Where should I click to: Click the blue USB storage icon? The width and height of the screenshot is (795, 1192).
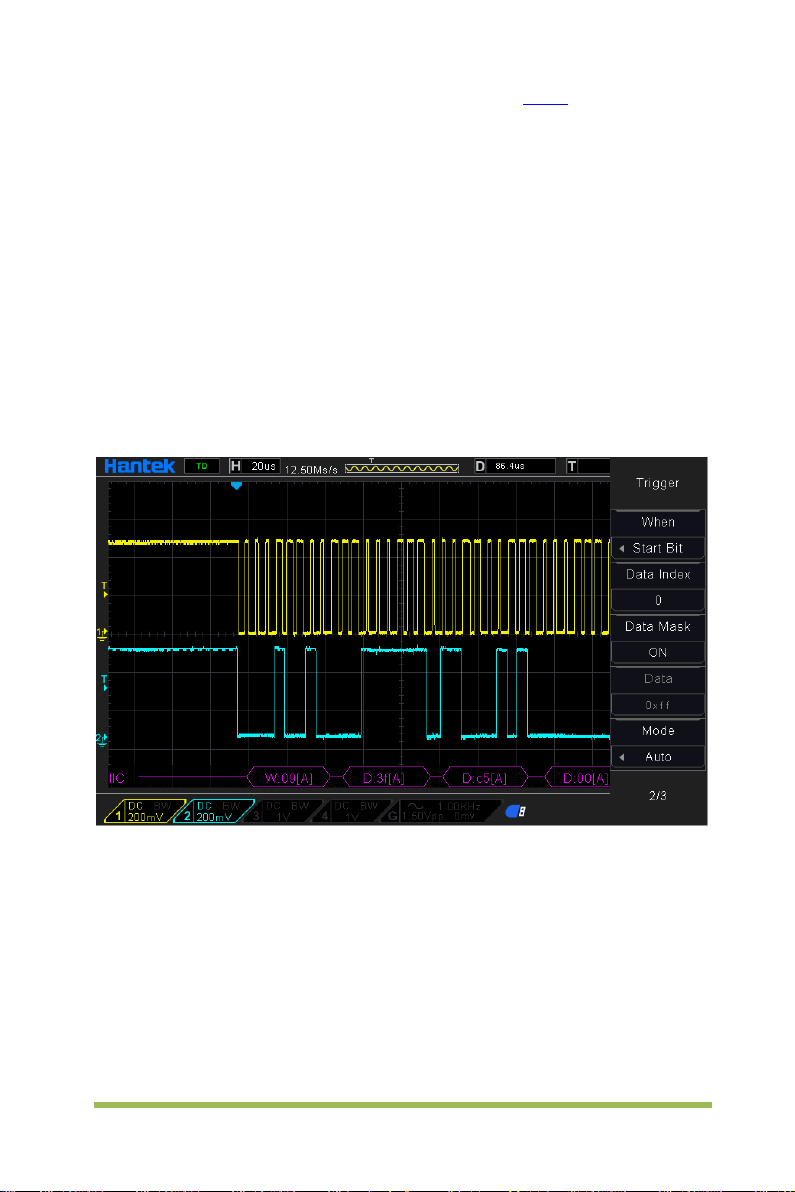click(x=515, y=811)
